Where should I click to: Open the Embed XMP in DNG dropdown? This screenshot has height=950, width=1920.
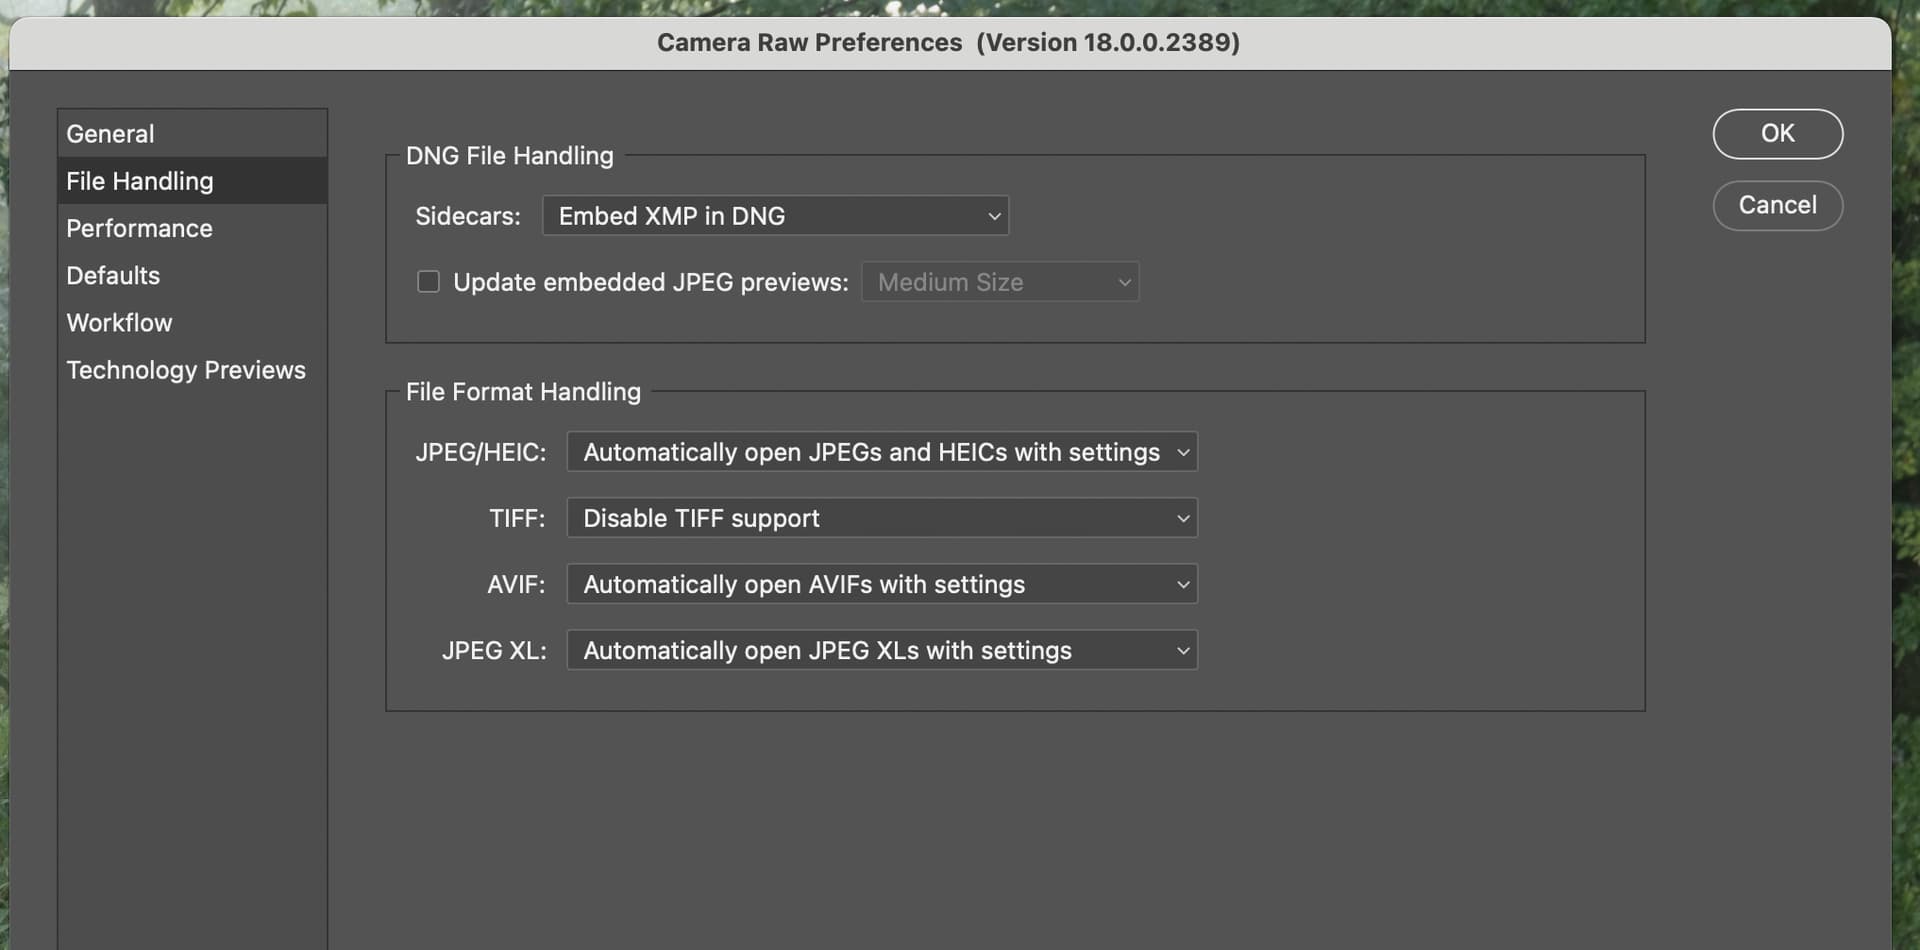click(775, 216)
